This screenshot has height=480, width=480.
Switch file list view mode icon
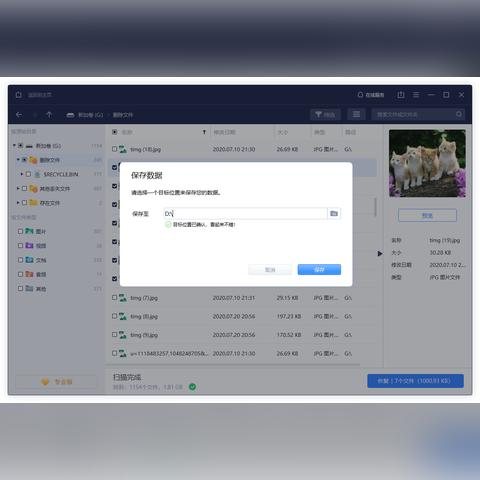click(x=356, y=114)
